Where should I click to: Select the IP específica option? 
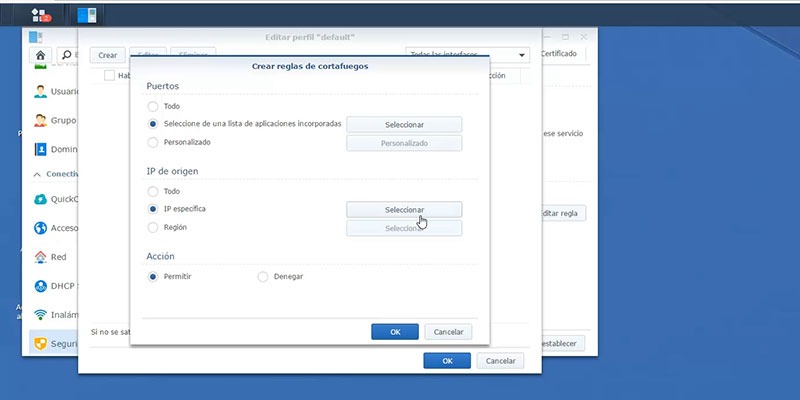pos(153,209)
